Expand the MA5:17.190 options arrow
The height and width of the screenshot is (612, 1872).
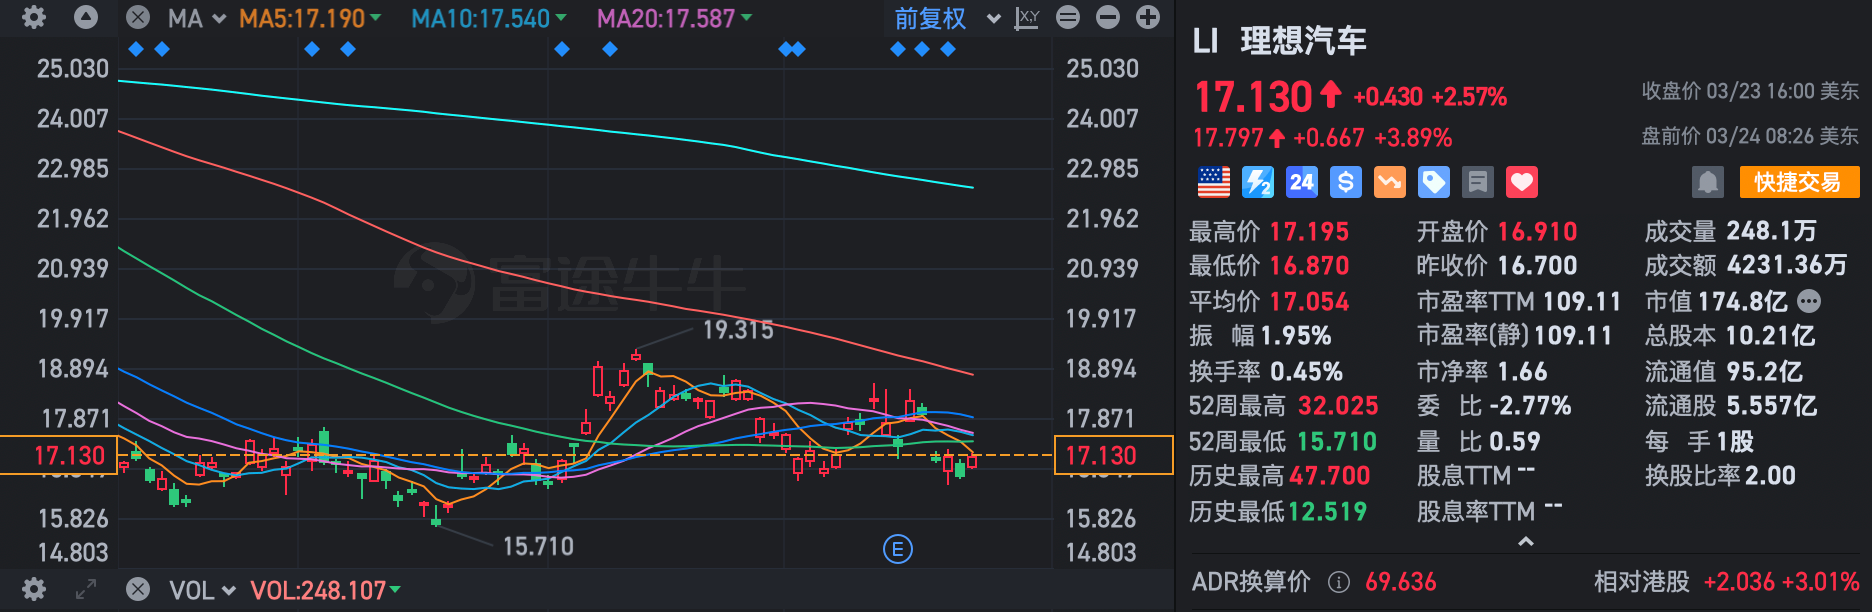pyautogui.click(x=375, y=18)
